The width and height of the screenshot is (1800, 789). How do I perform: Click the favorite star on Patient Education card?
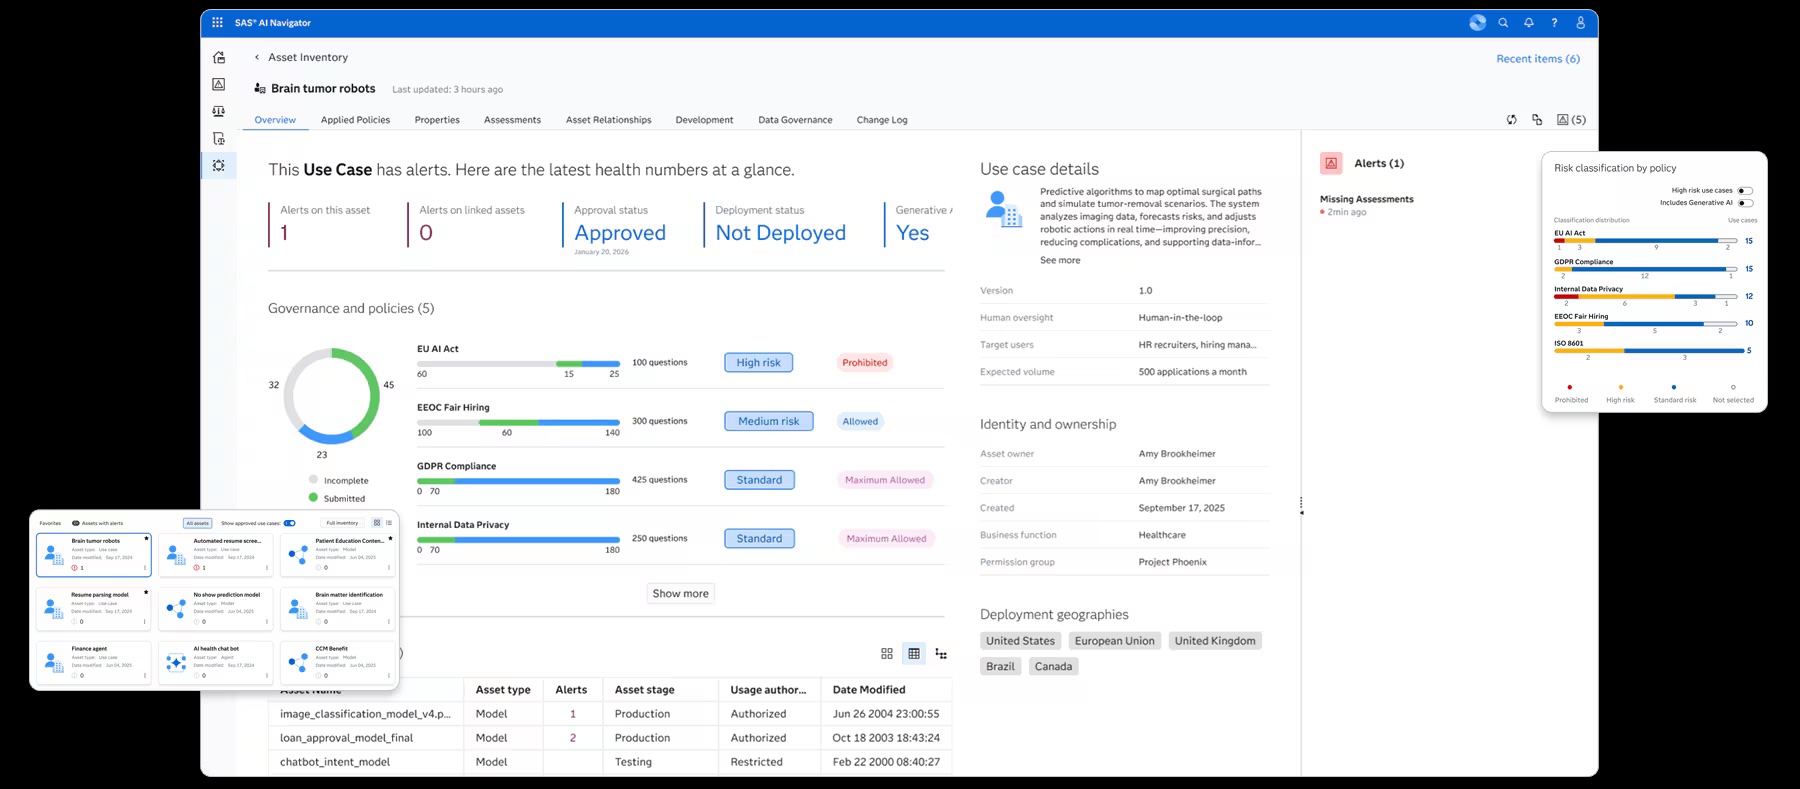coord(390,539)
